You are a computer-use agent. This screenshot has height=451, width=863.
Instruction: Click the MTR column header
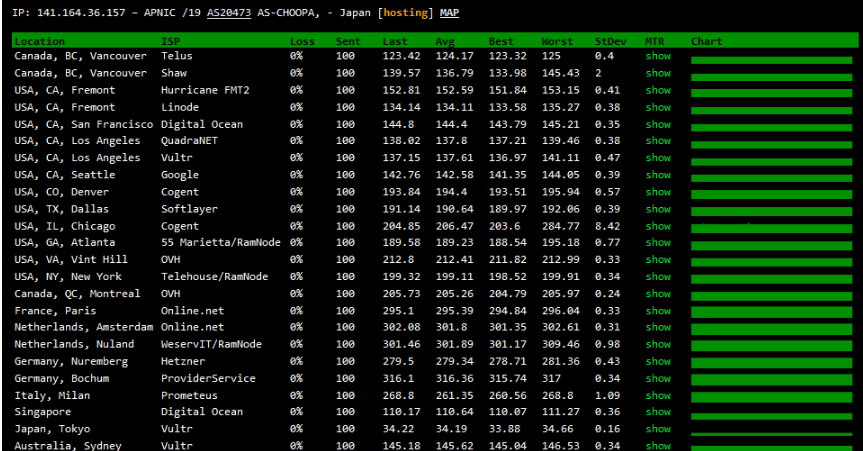655,41
